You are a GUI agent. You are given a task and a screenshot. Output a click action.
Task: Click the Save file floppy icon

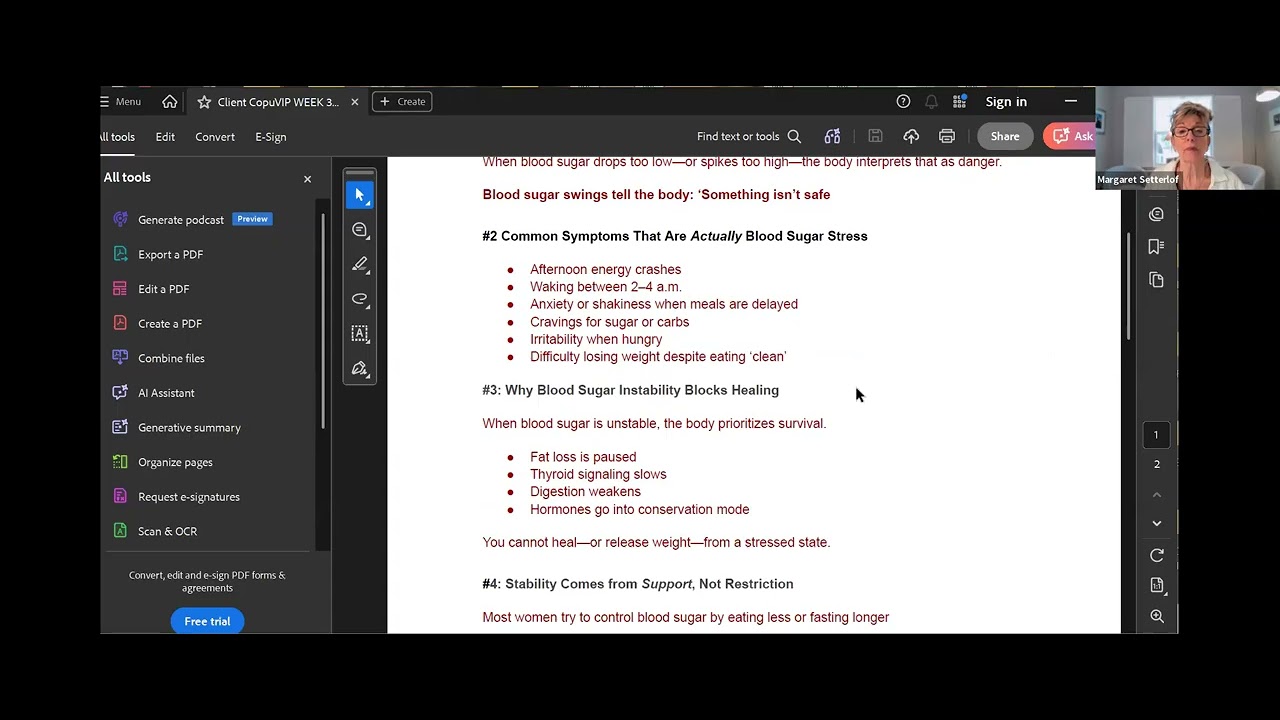tap(875, 136)
